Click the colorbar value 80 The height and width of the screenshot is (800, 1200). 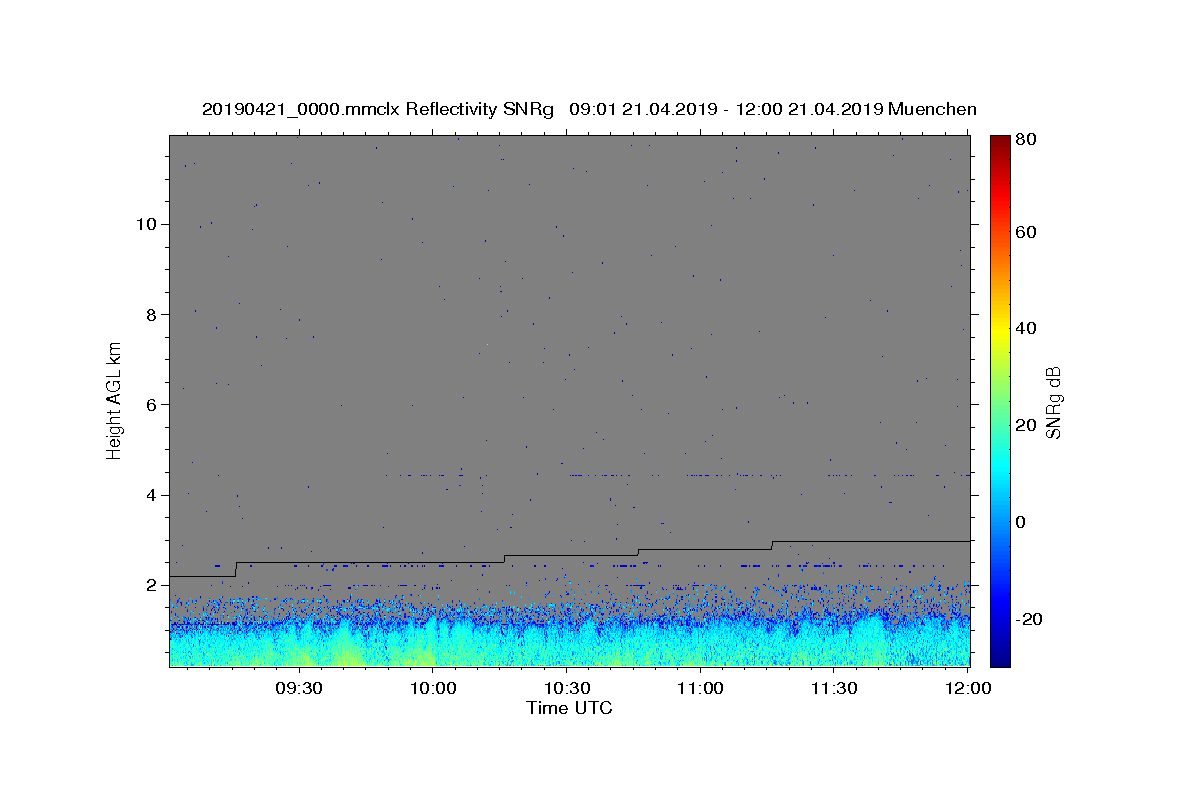tap(1025, 139)
